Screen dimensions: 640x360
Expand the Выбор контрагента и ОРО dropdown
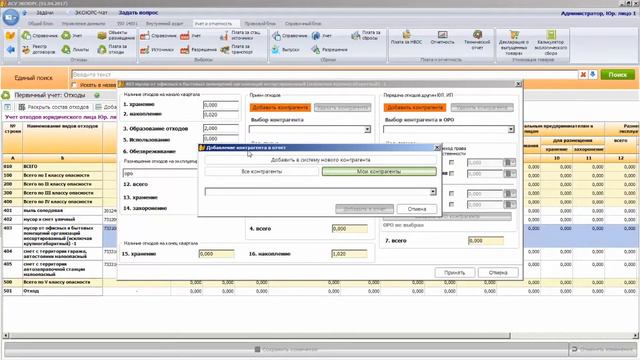tap(511, 129)
